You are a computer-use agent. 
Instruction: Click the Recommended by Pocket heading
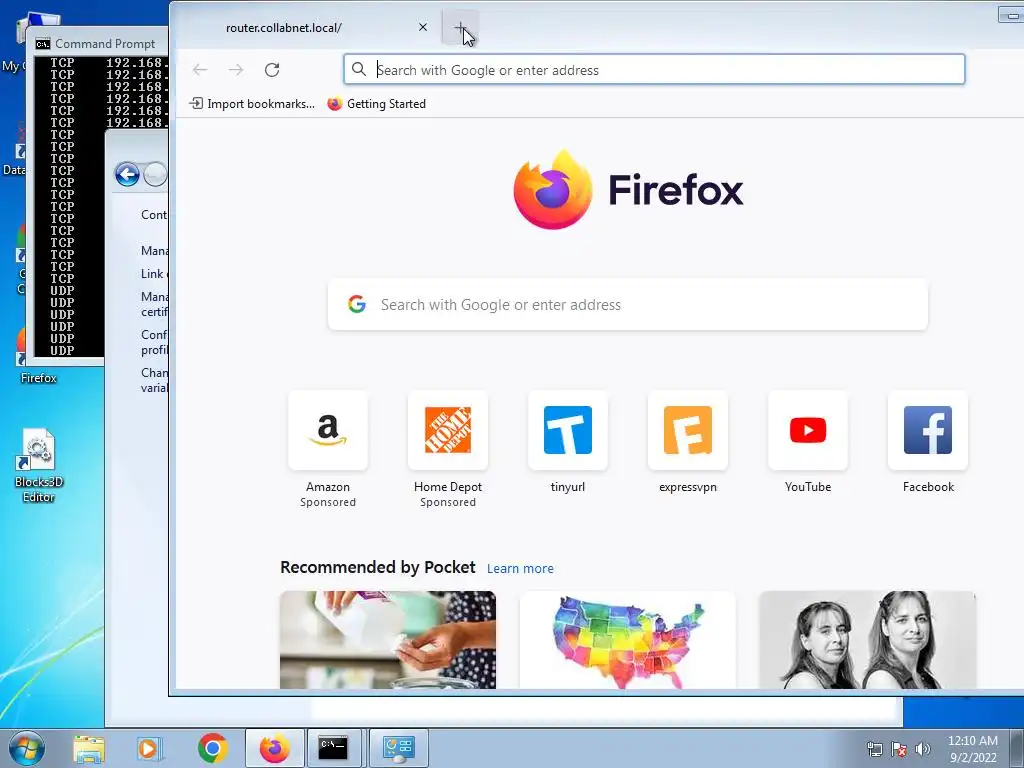(x=377, y=567)
